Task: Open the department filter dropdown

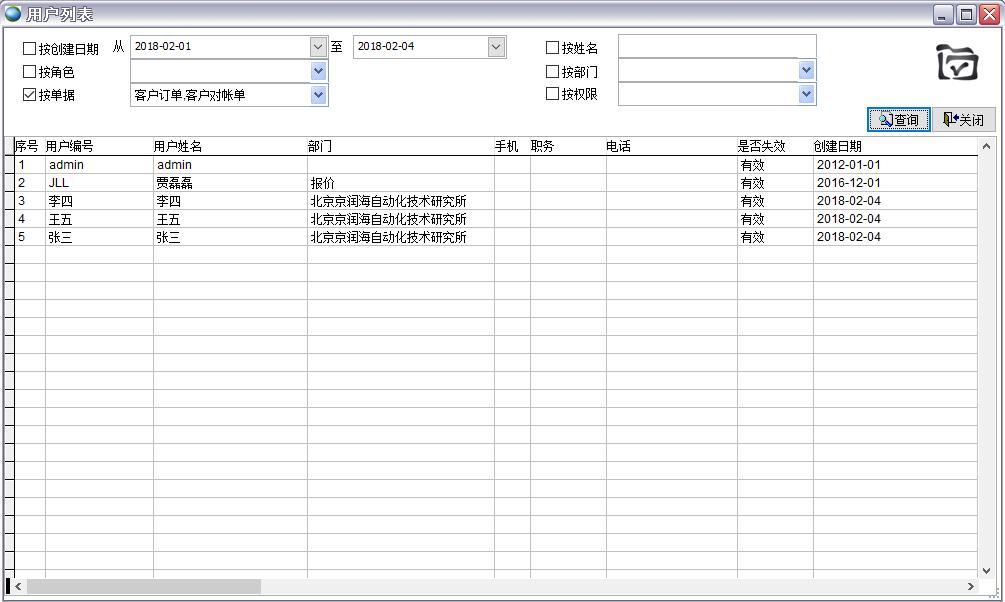Action: [x=806, y=70]
